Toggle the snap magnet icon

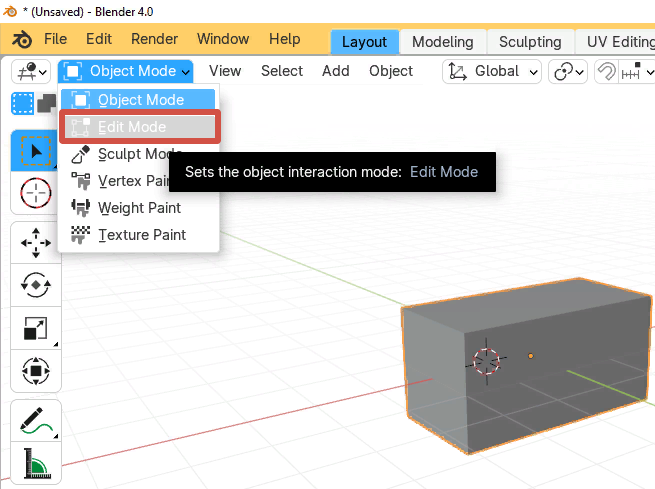click(x=606, y=71)
